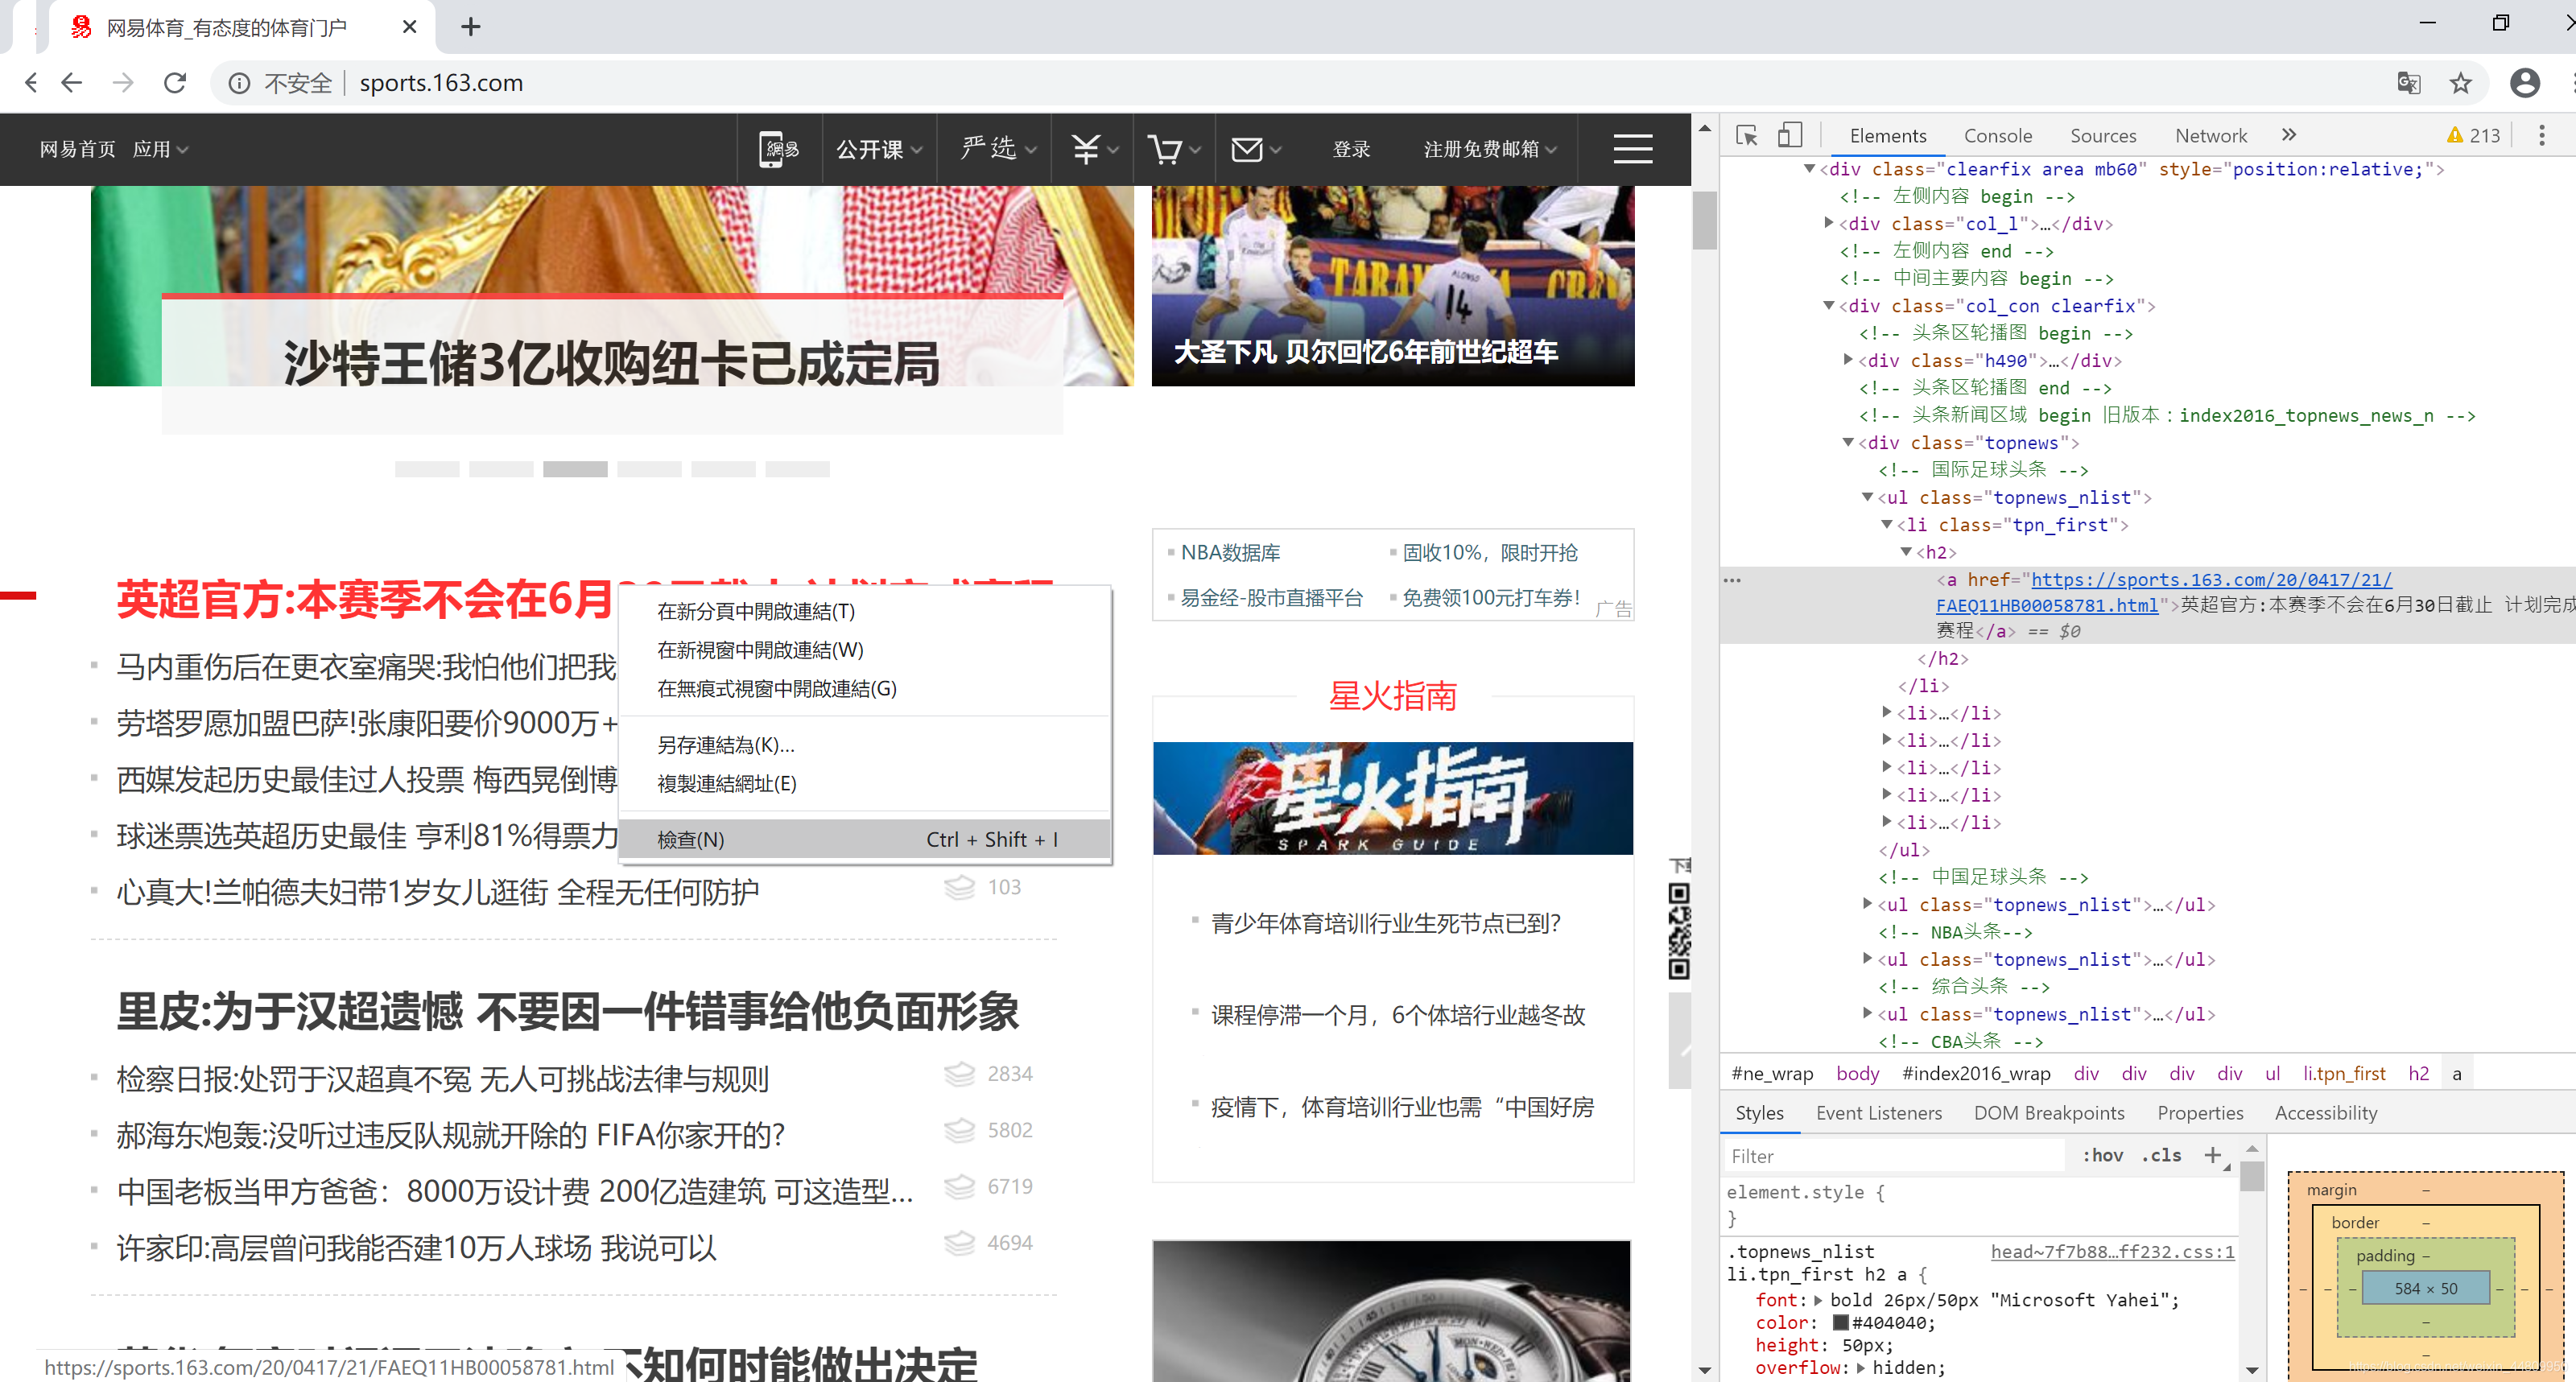Activate DevTools element inspector tool
This screenshot has width=2576, height=1382.
coord(1747,135)
